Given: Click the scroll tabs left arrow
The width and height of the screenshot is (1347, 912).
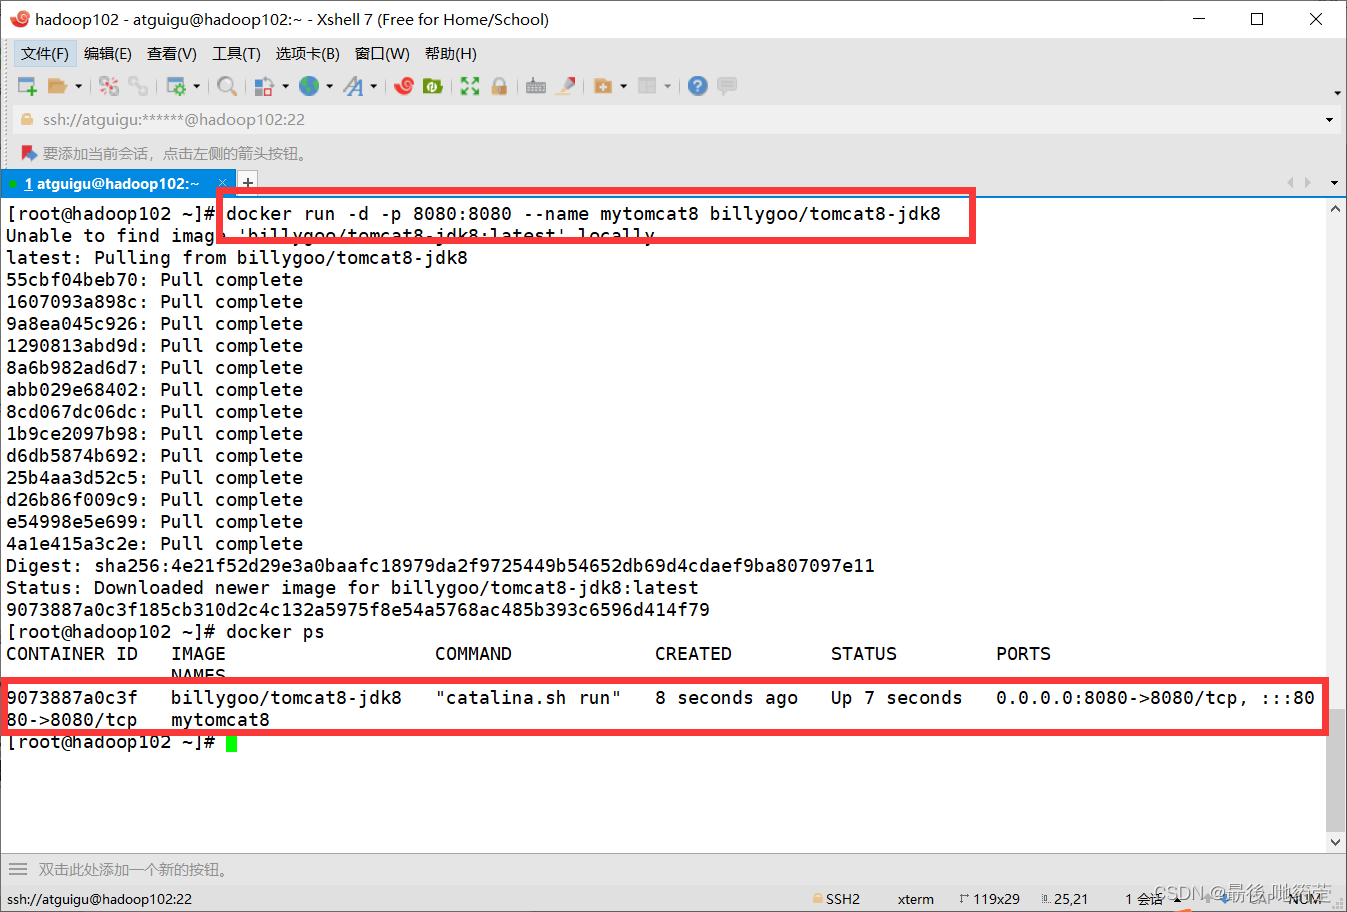Looking at the screenshot, I should pos(1291,182).
